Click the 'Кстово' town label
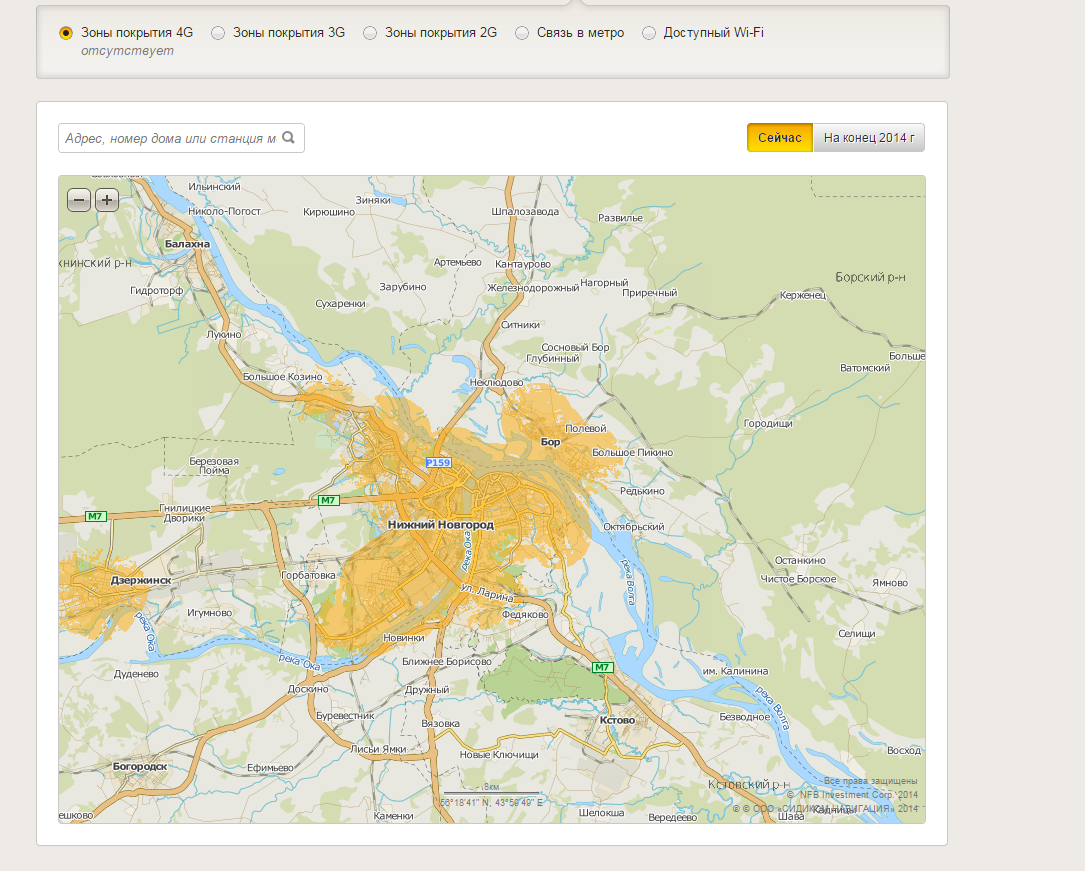Screen dimensions: 1085x871 617,719
